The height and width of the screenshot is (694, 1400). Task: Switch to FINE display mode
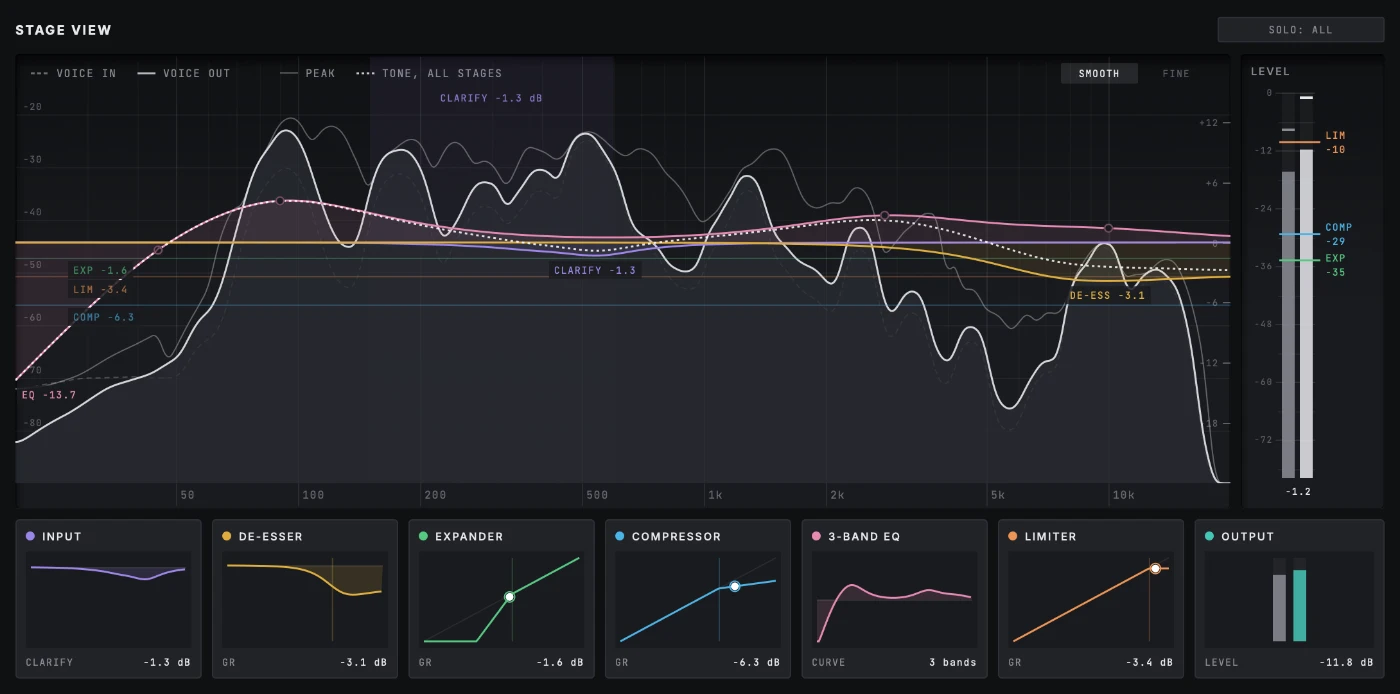tap(1176, 73)
